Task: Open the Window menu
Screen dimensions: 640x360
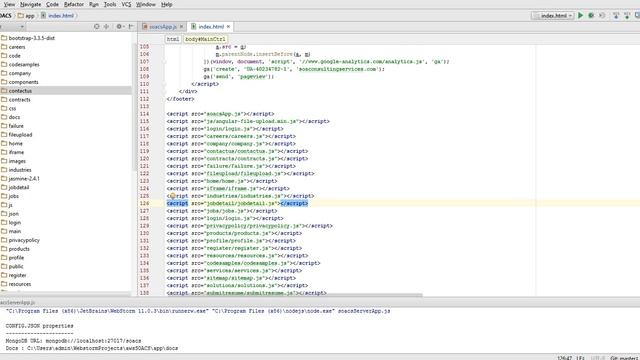Action: (146, 4)
